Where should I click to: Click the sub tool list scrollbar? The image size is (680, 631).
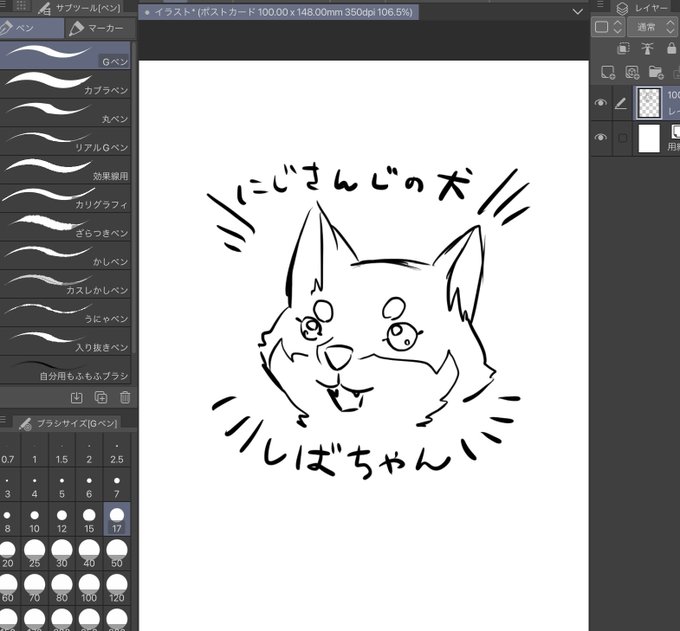pyautogui.click(x=134, y=197)
